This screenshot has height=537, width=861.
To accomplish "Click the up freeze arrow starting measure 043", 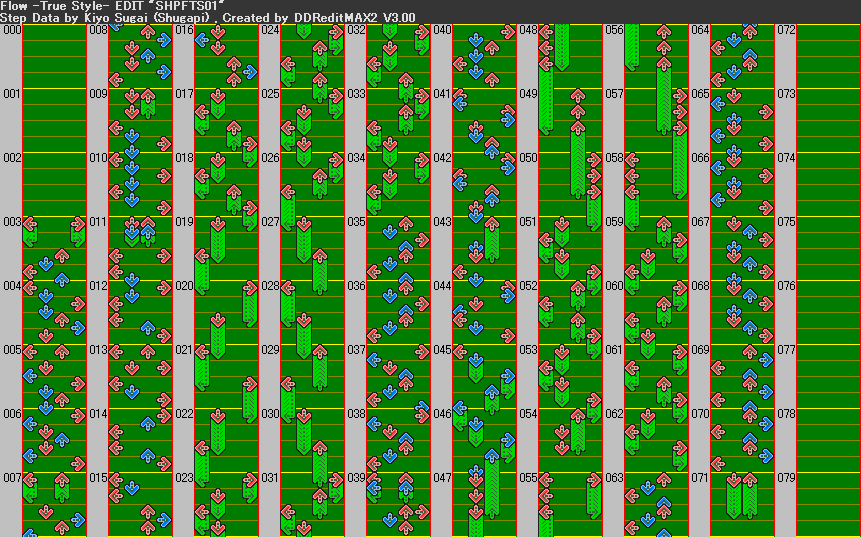I will tap(492, 239).
